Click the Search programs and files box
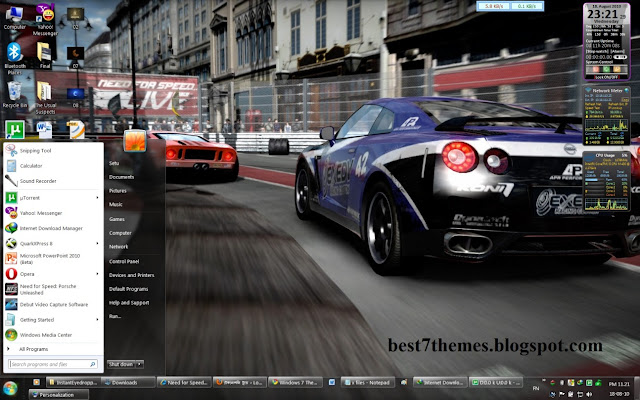 click(x=53, y=364)
